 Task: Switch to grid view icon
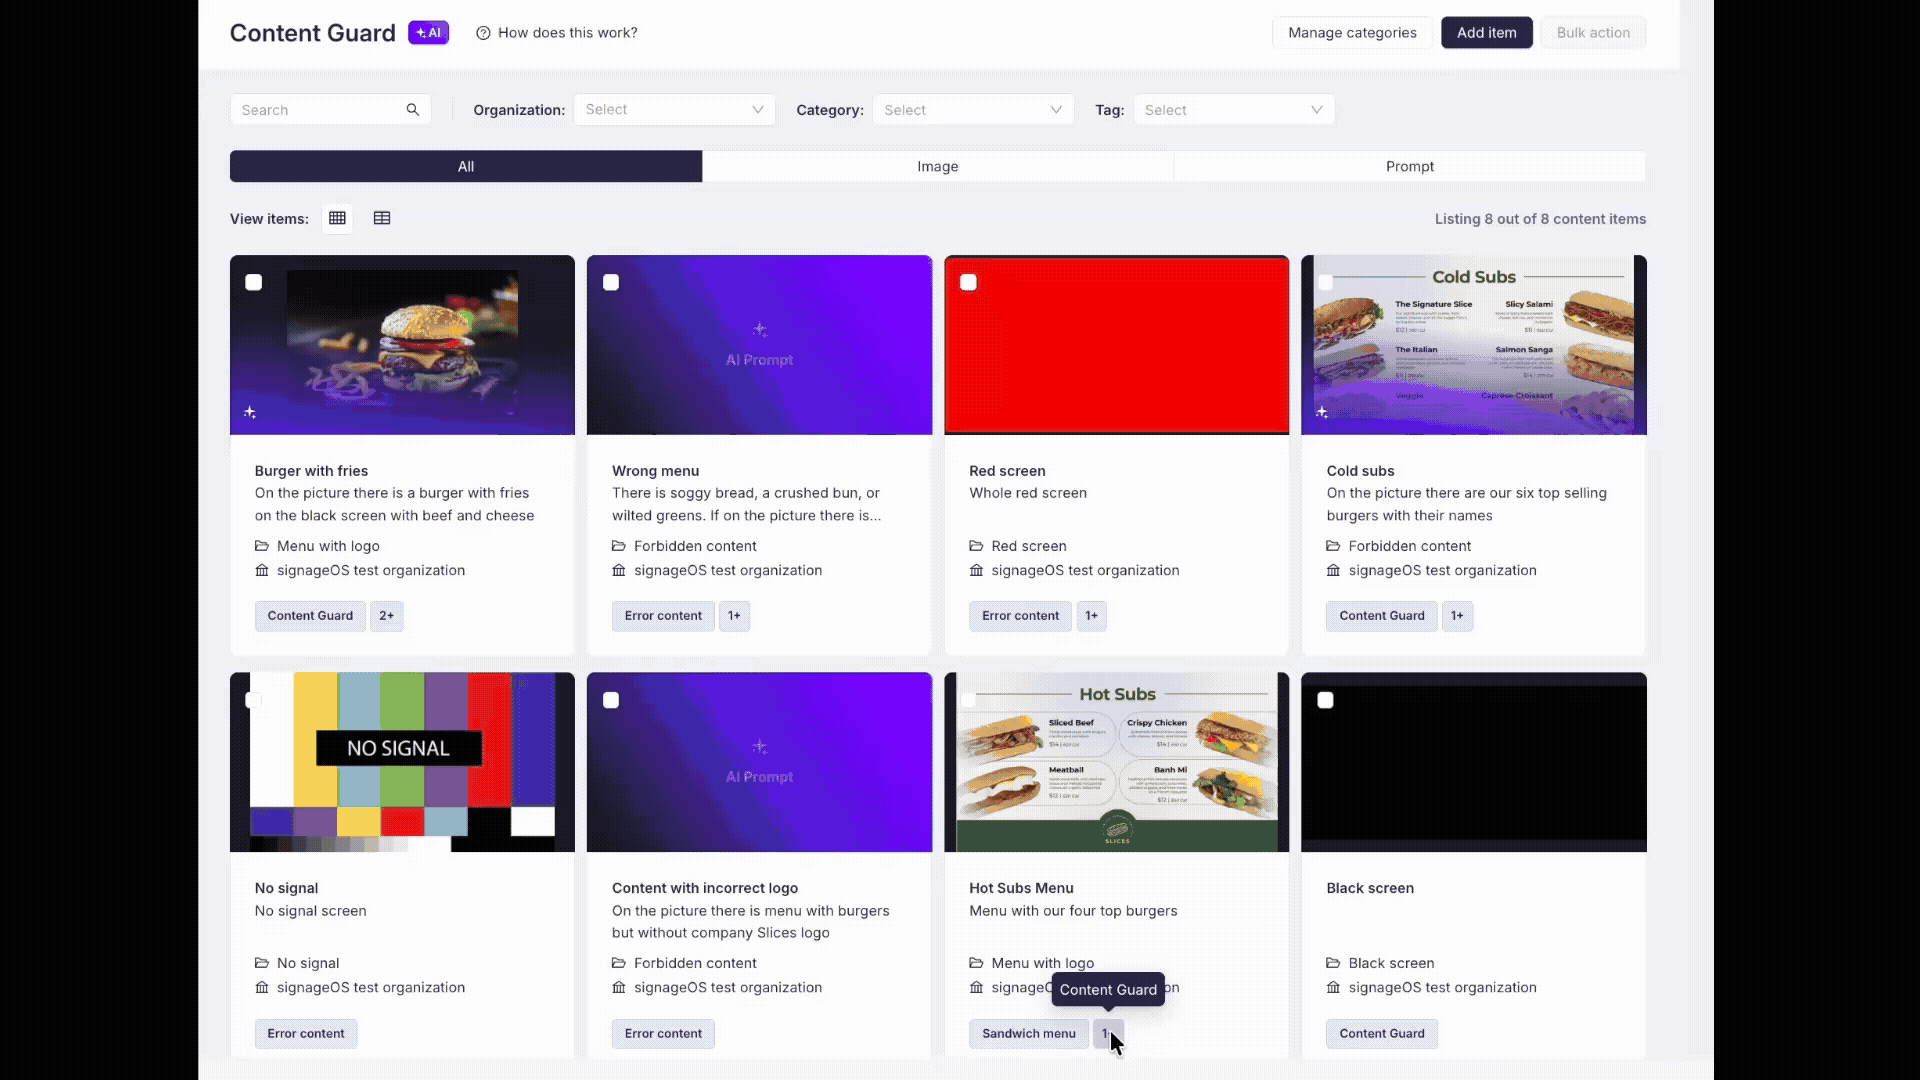[337, 218]
